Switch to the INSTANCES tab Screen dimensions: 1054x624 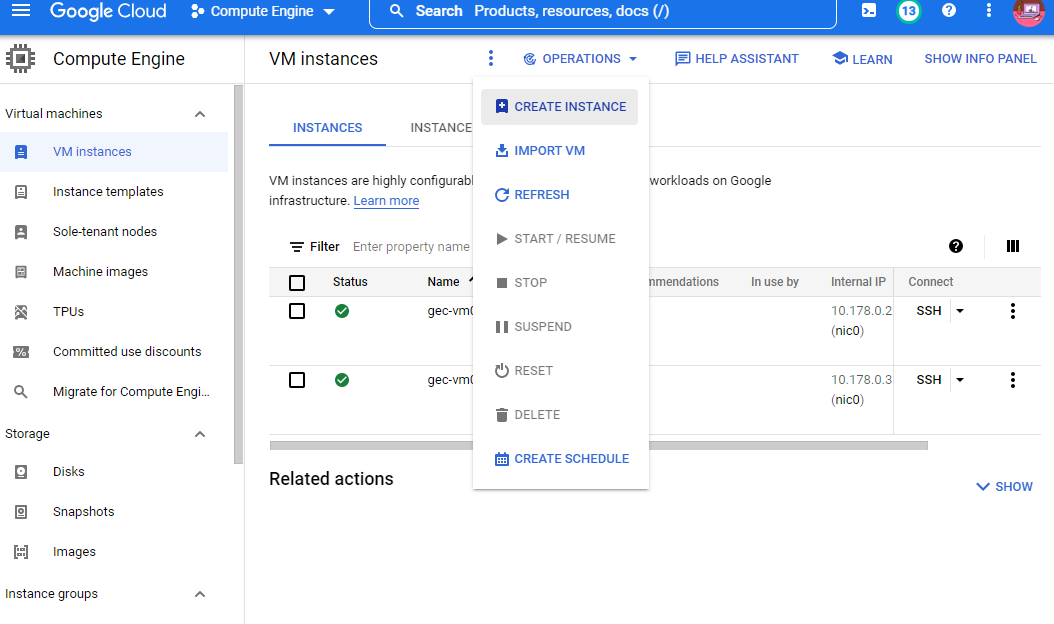(327, 128)
